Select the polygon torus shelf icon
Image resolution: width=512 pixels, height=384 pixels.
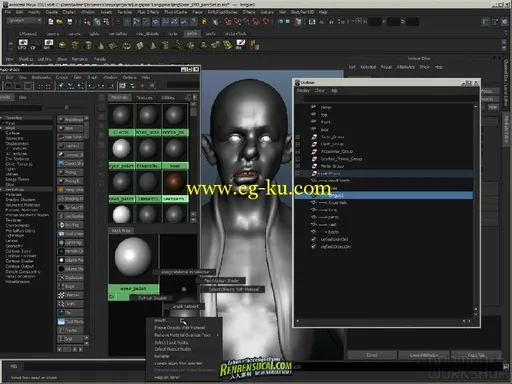pos(126,45)
